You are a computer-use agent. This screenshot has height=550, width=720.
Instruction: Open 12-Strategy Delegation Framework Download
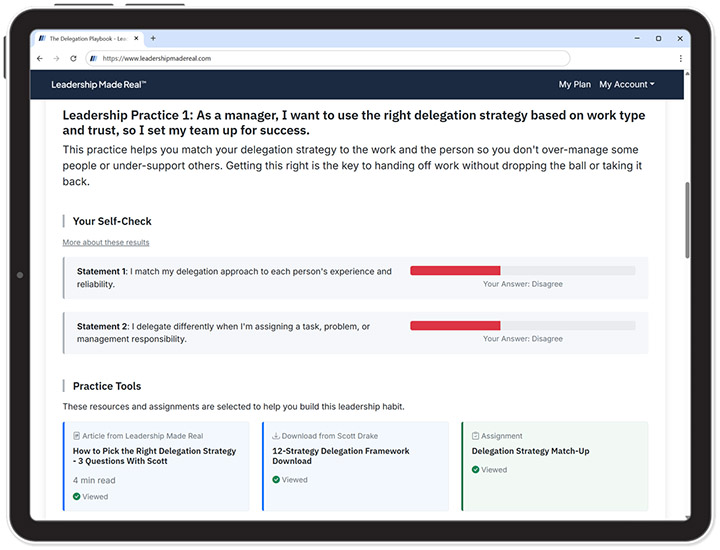(340, 456)
